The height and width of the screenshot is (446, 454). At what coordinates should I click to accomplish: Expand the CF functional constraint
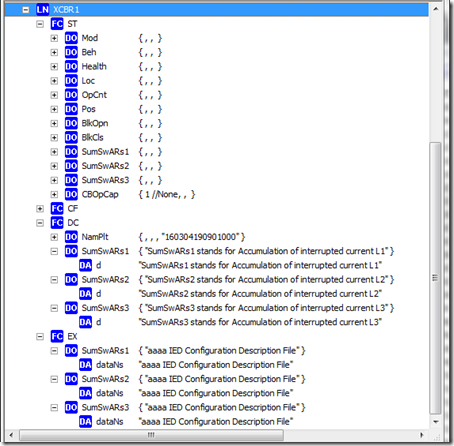coord(40,209)
